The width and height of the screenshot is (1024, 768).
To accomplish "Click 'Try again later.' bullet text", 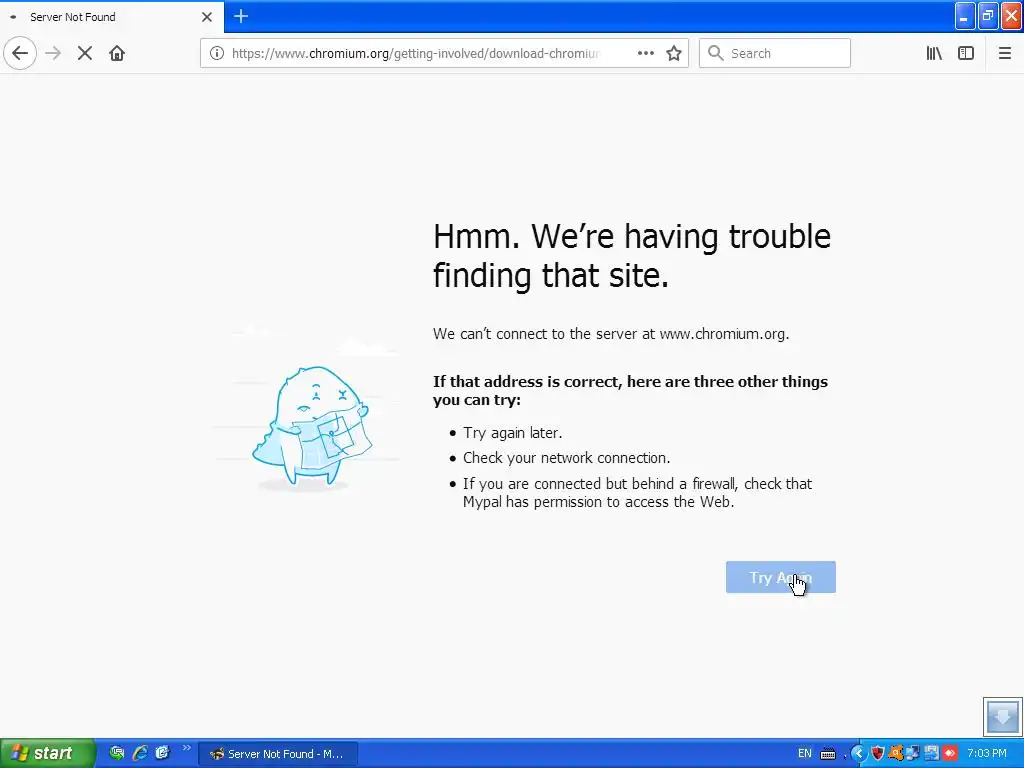I will [x=513, y=433].
